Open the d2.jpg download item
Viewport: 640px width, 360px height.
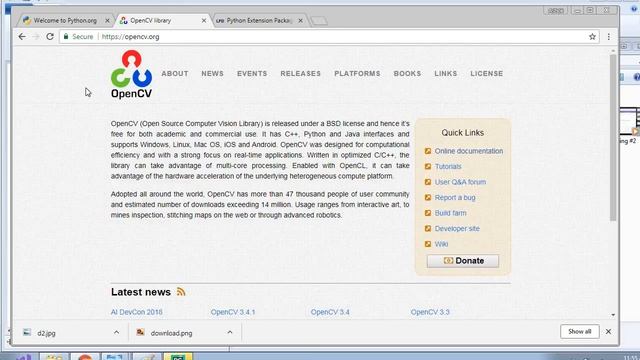coord(71,333)
